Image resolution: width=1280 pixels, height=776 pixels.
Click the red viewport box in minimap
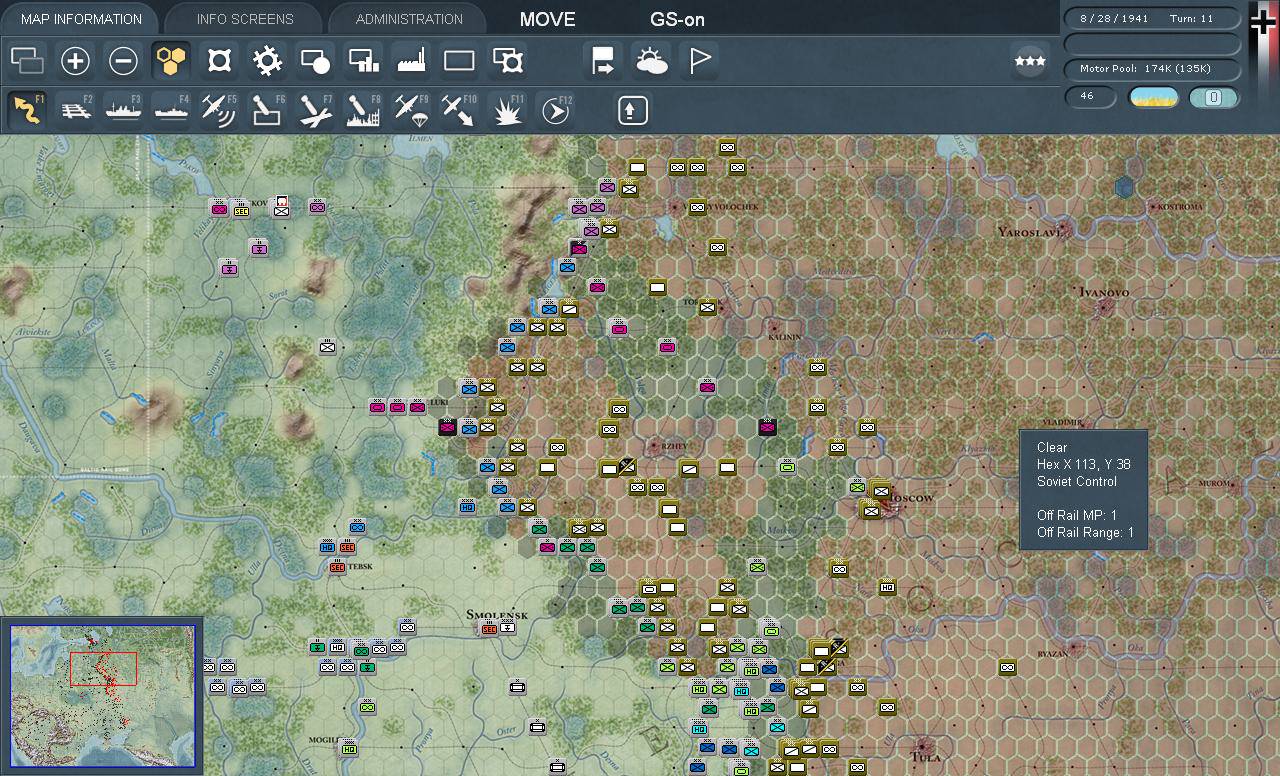click(x=103, y=668)
